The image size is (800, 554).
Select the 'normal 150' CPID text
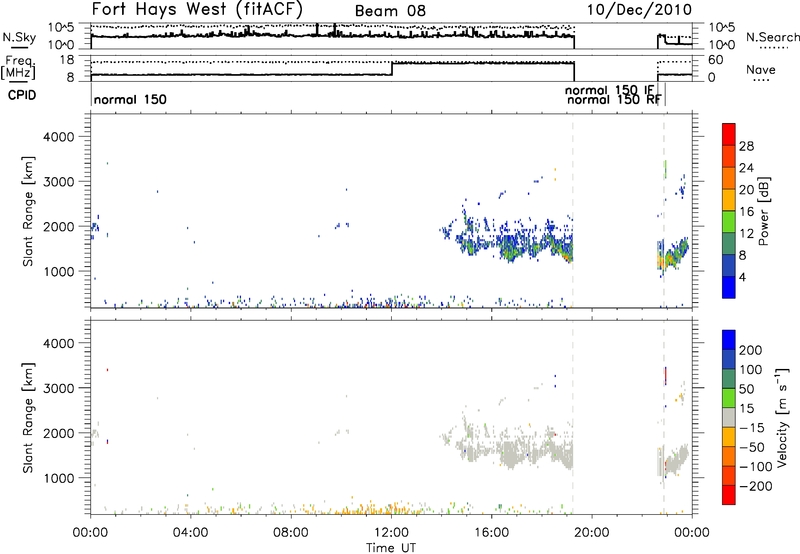click(130, 99)
